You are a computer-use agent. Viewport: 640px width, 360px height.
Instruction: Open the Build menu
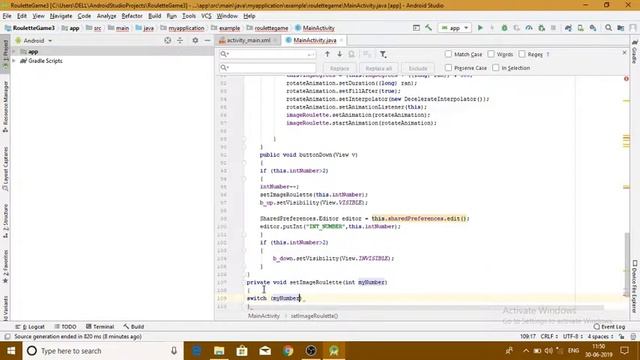point(154,16)
